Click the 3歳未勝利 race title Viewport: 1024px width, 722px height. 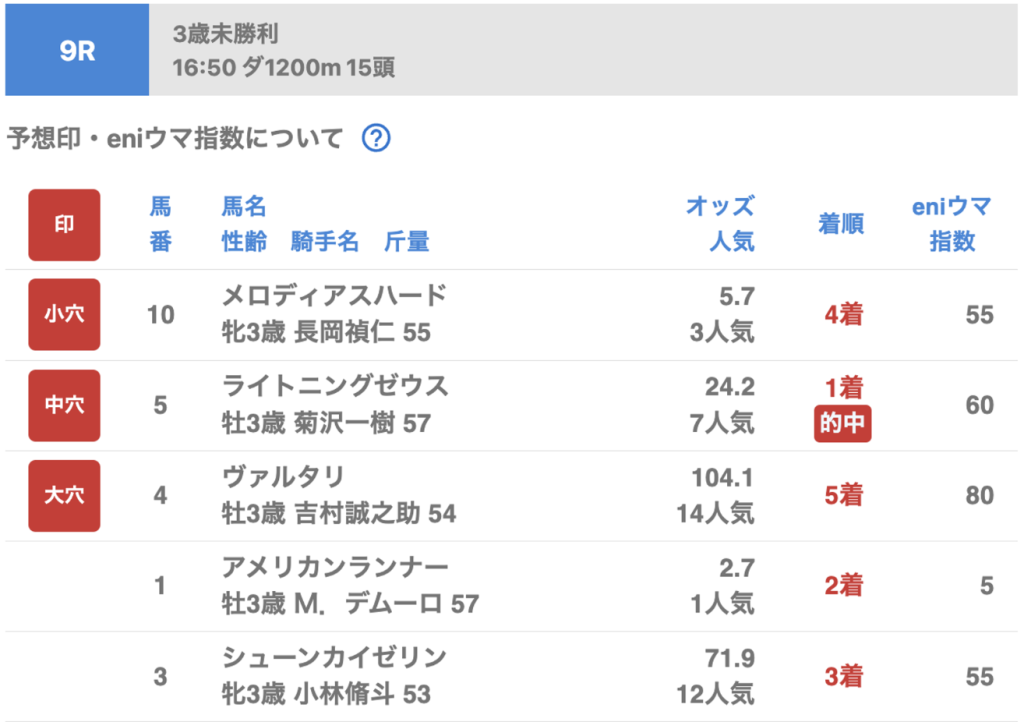(225, 34)
